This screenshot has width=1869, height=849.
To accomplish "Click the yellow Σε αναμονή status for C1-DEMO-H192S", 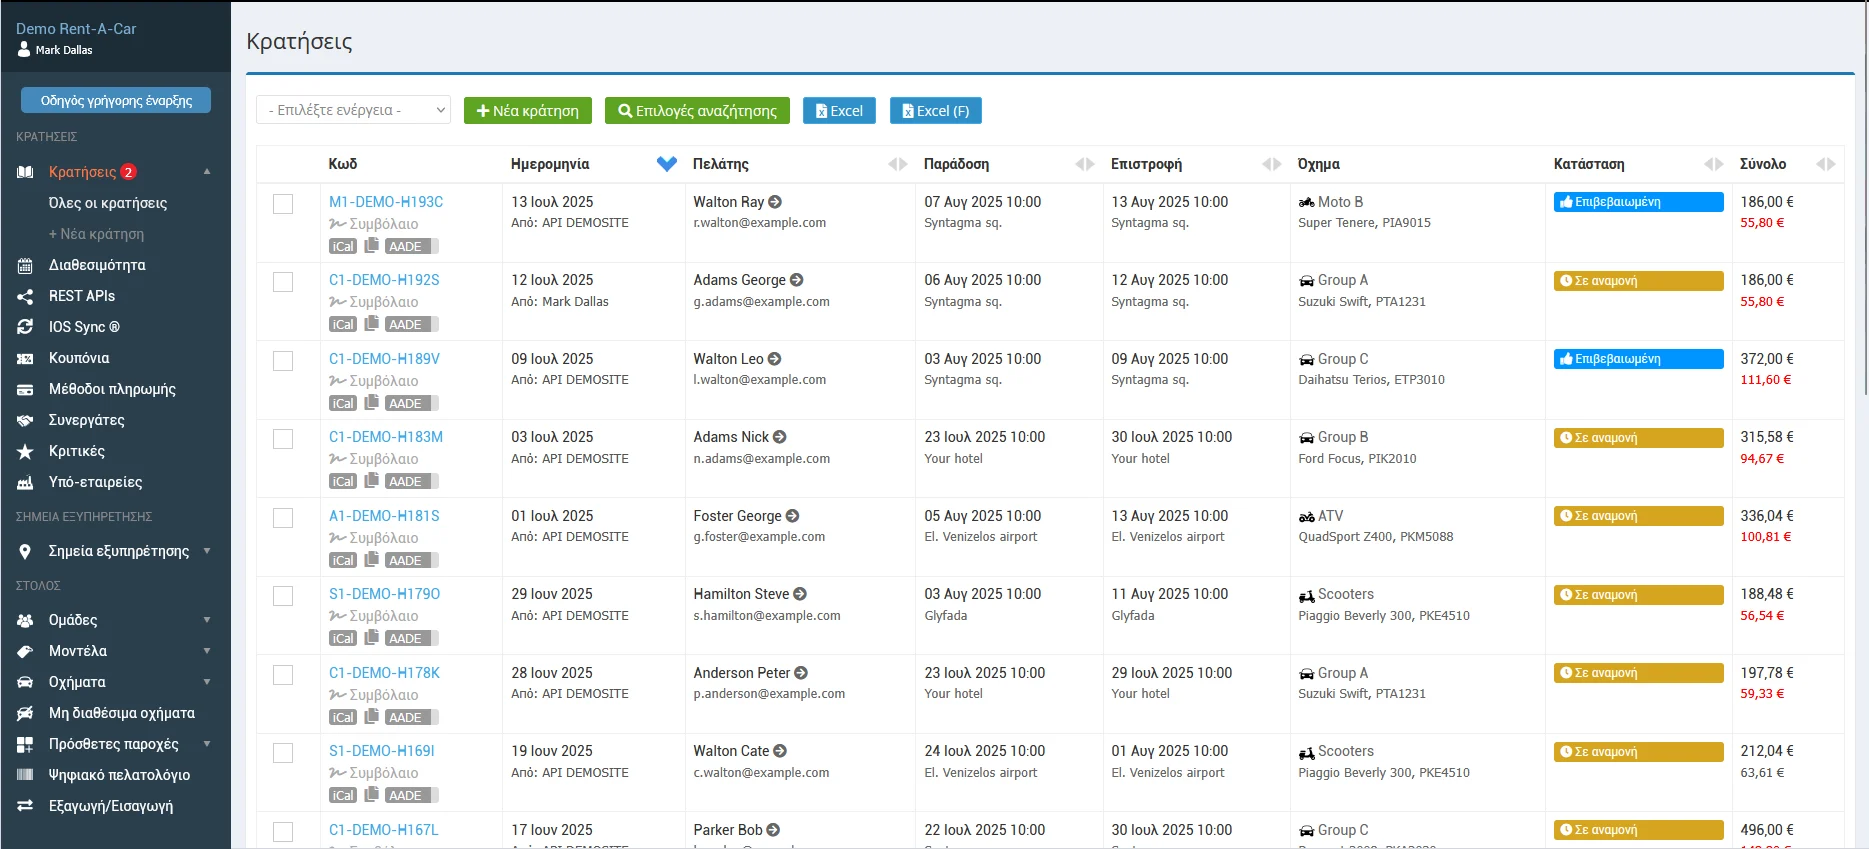I will [1637, 281].
